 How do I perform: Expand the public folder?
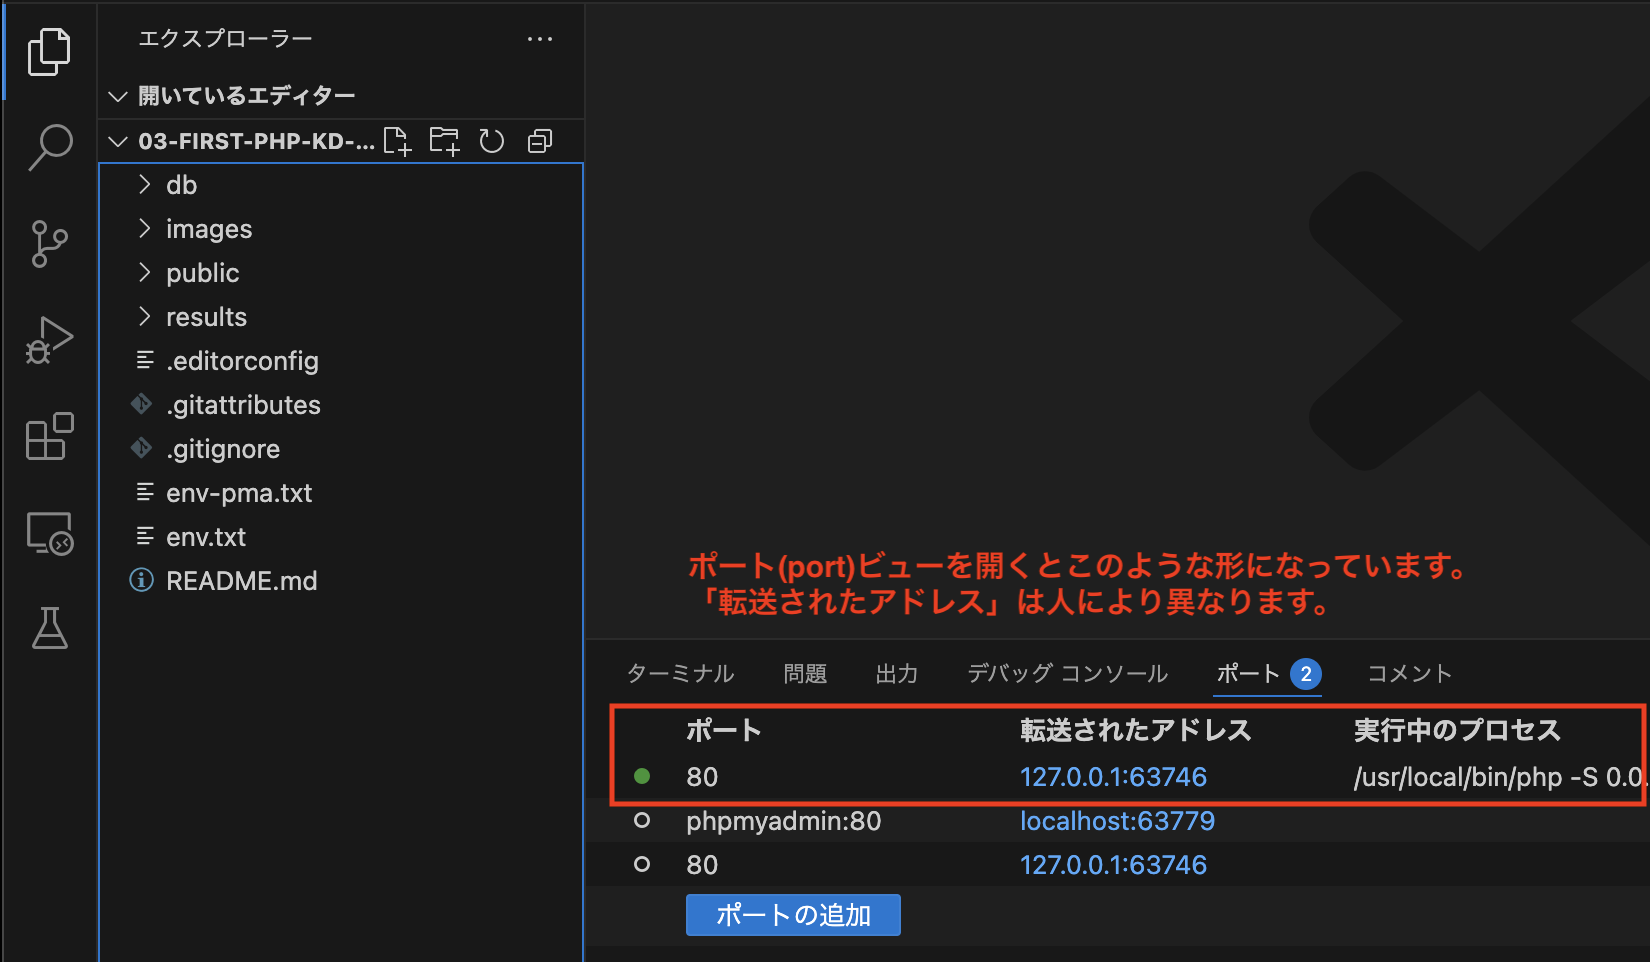[202, 273]
